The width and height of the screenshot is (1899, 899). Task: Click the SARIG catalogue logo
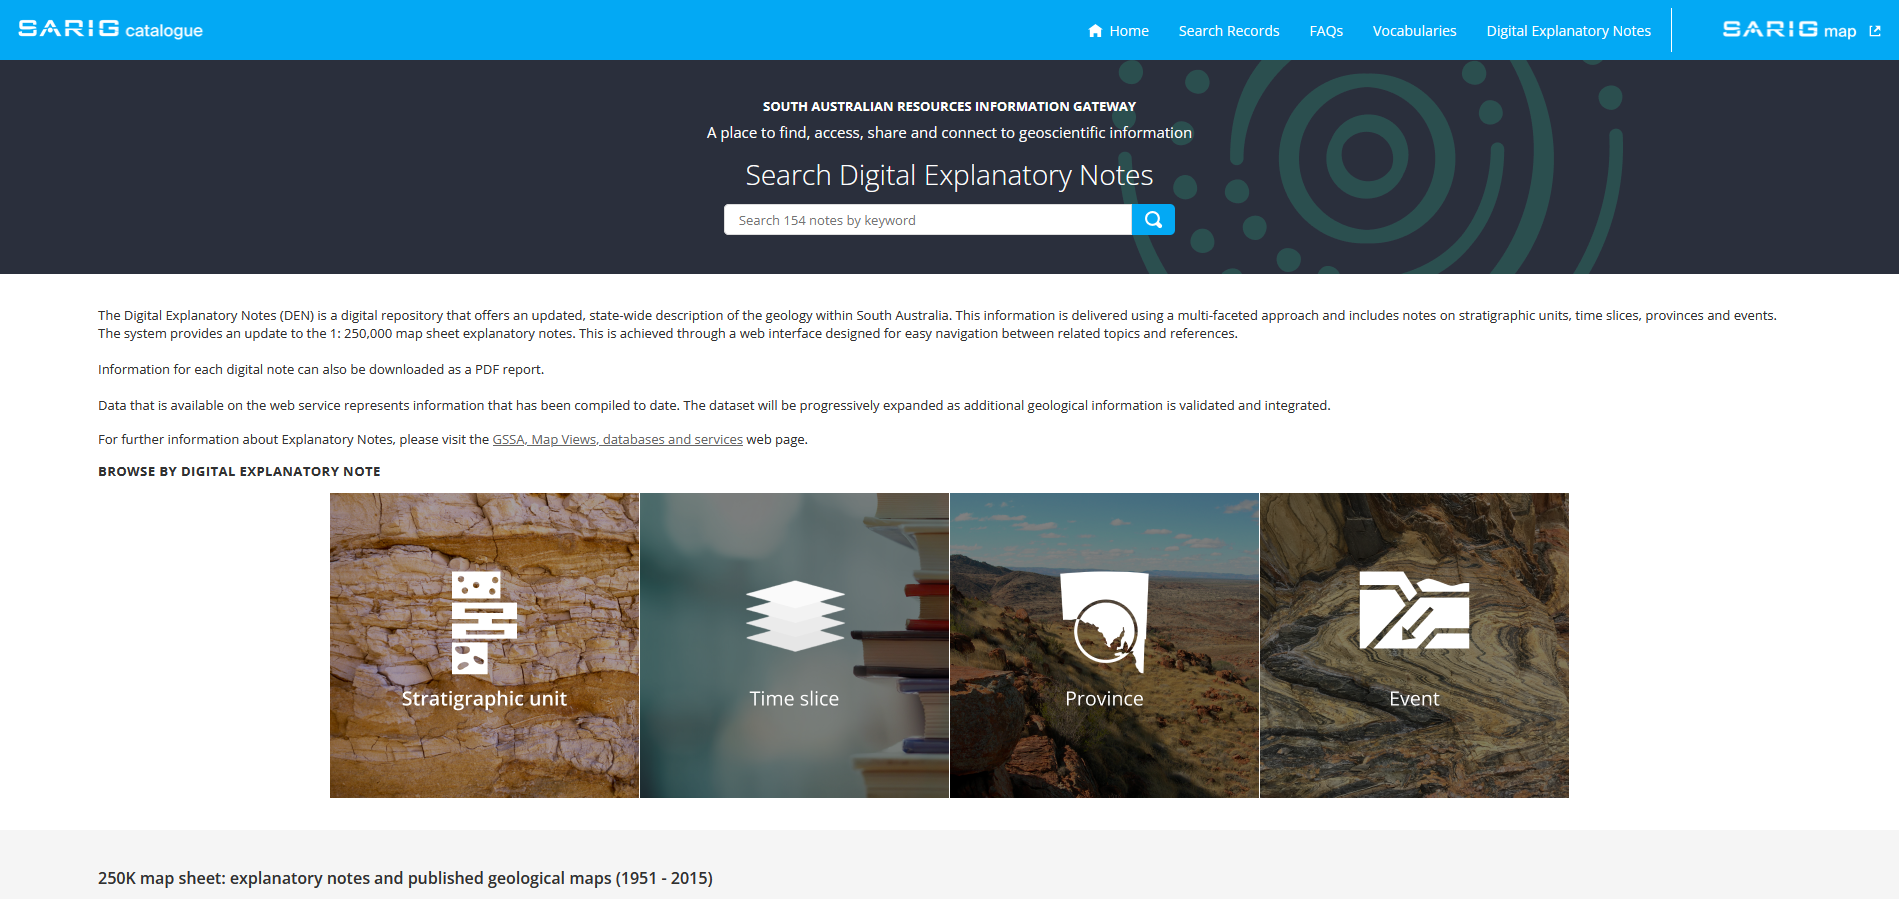(x=110, y=29)
